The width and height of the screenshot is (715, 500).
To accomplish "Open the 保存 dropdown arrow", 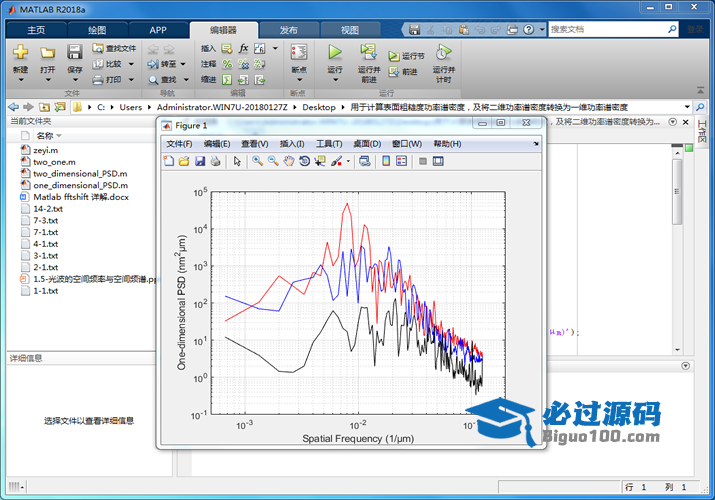I will click(75, 80).
